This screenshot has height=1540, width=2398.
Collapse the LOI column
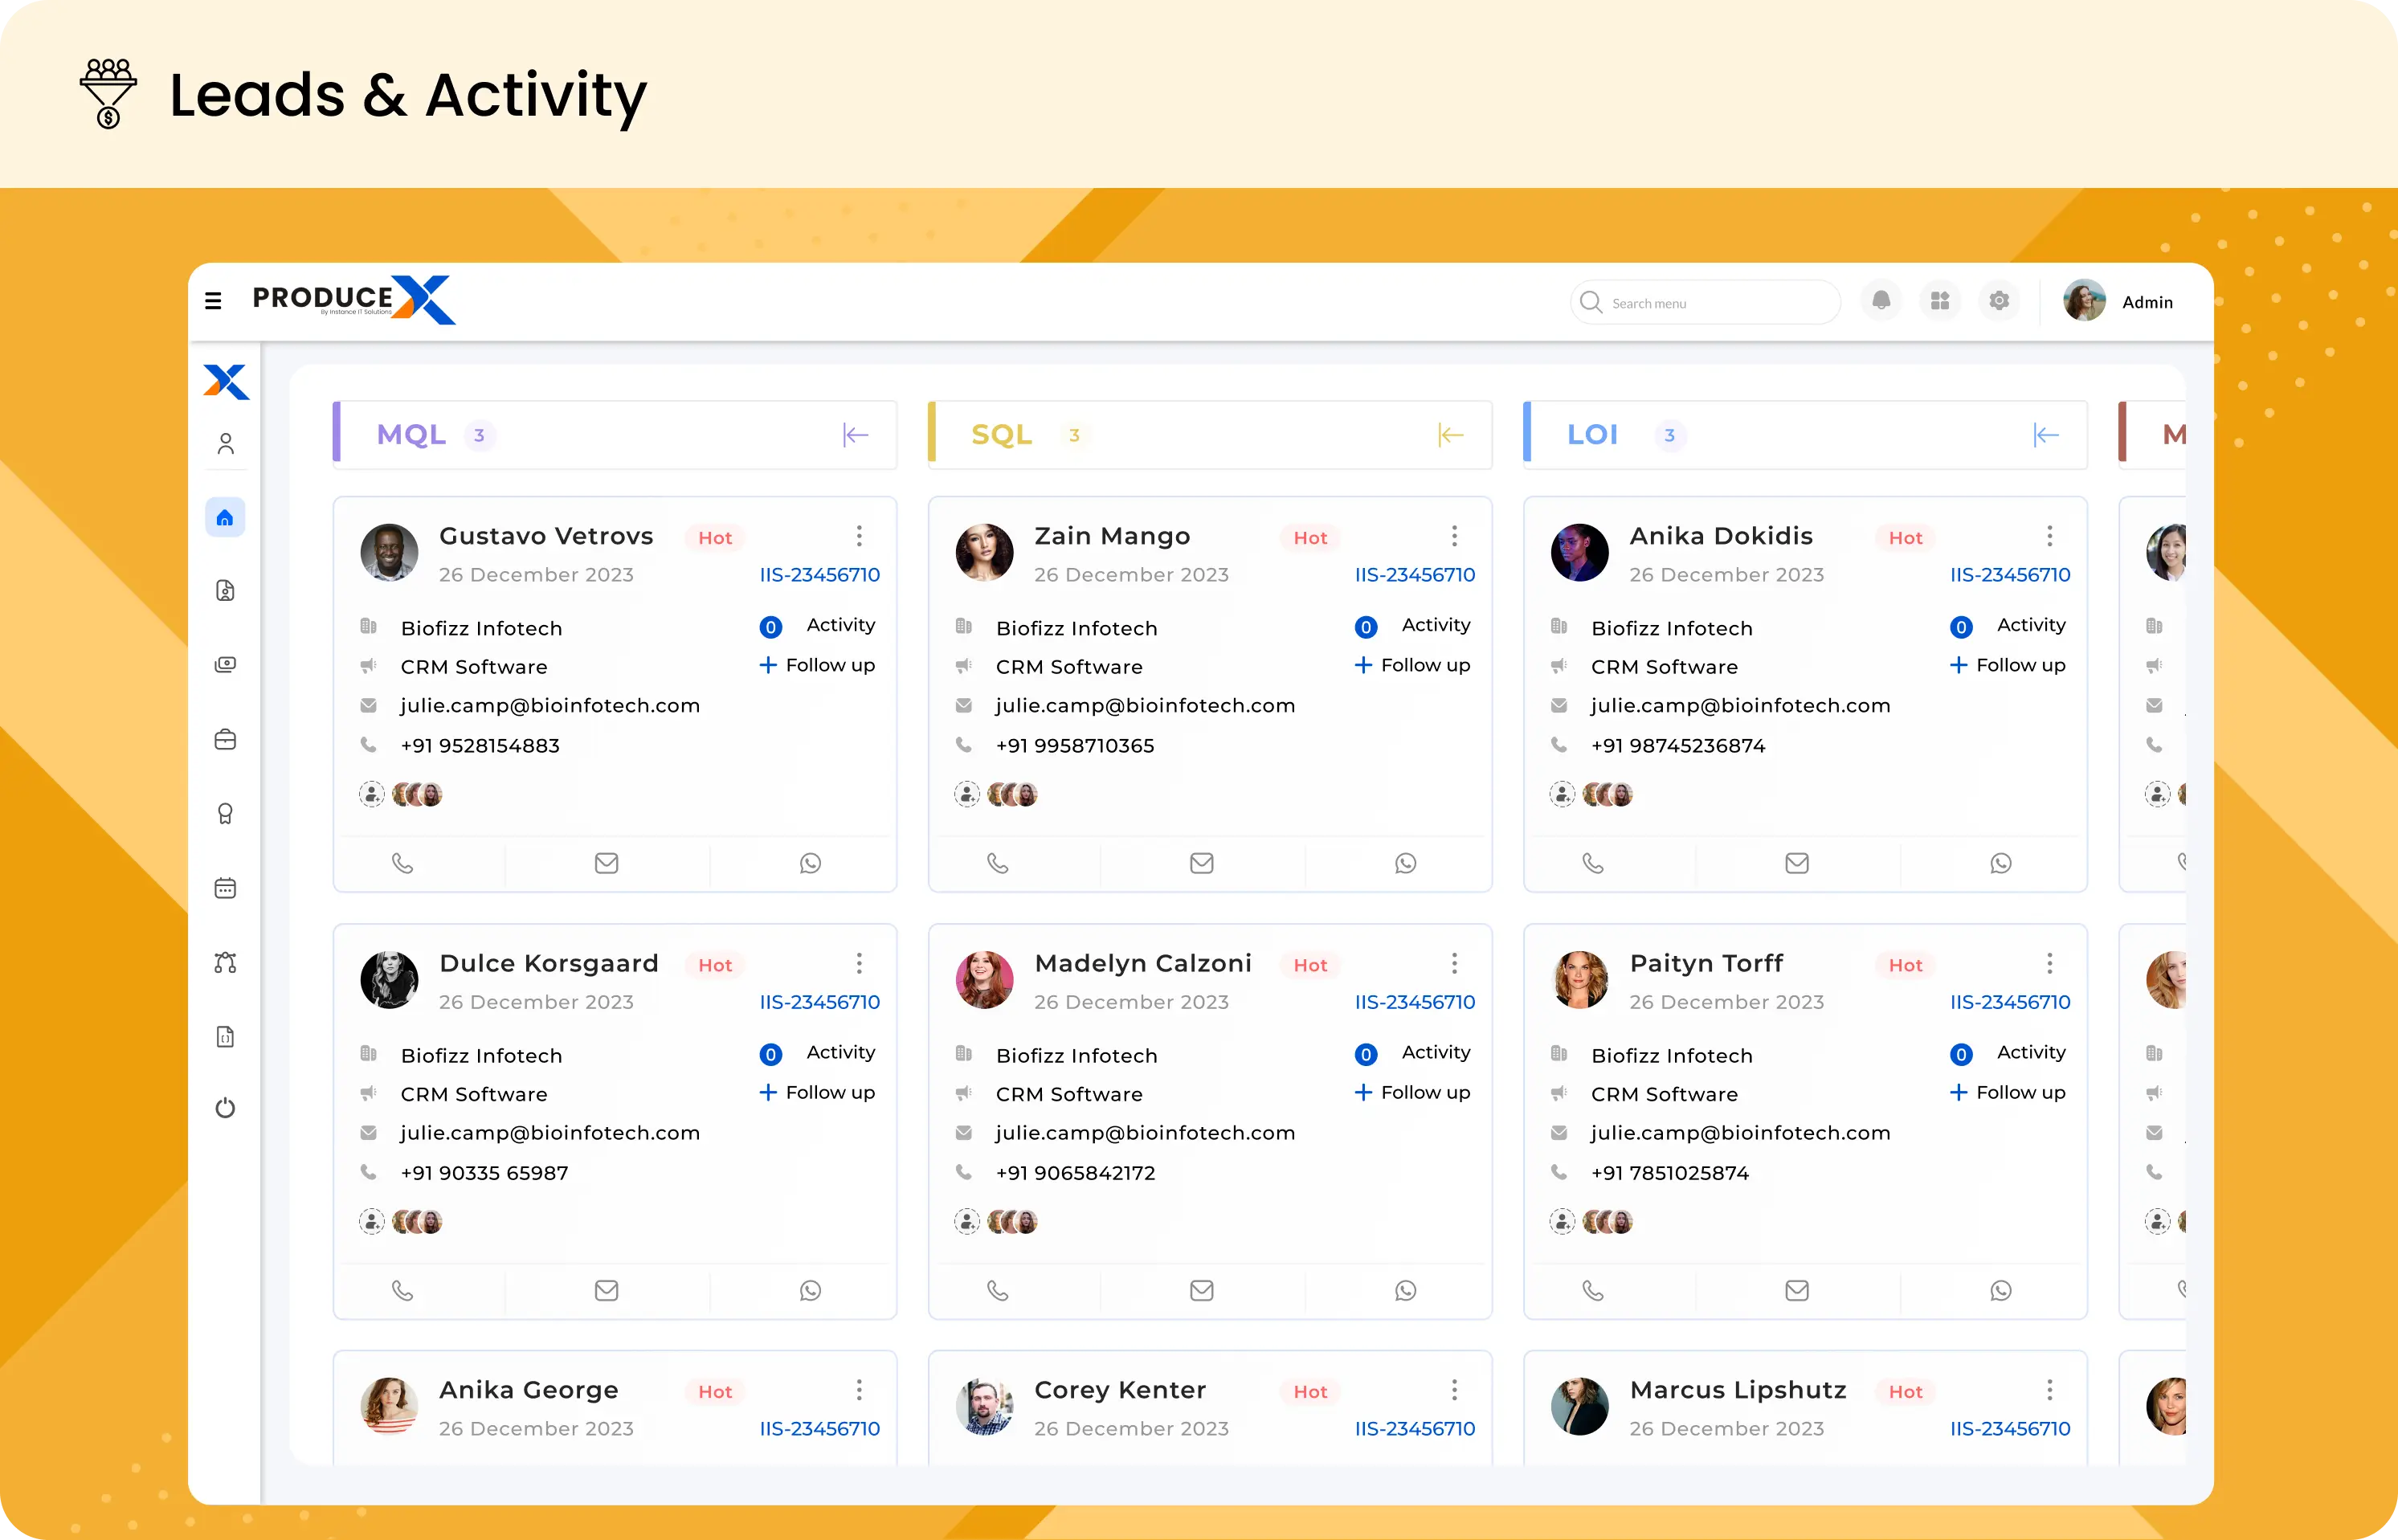(2045, 435)
